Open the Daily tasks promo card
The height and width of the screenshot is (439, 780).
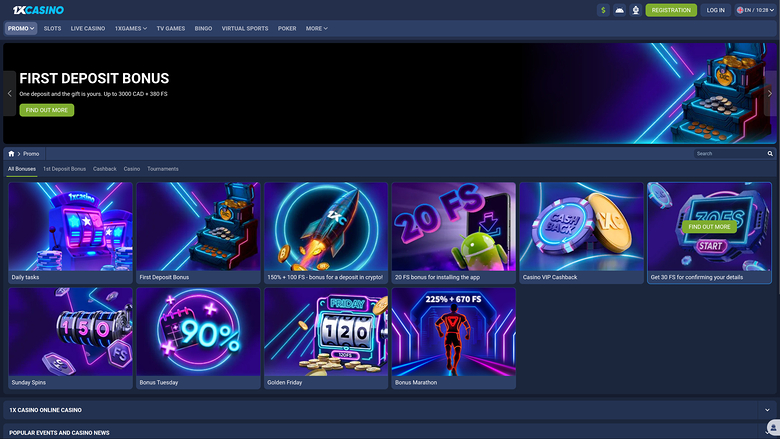coord(71,233)
